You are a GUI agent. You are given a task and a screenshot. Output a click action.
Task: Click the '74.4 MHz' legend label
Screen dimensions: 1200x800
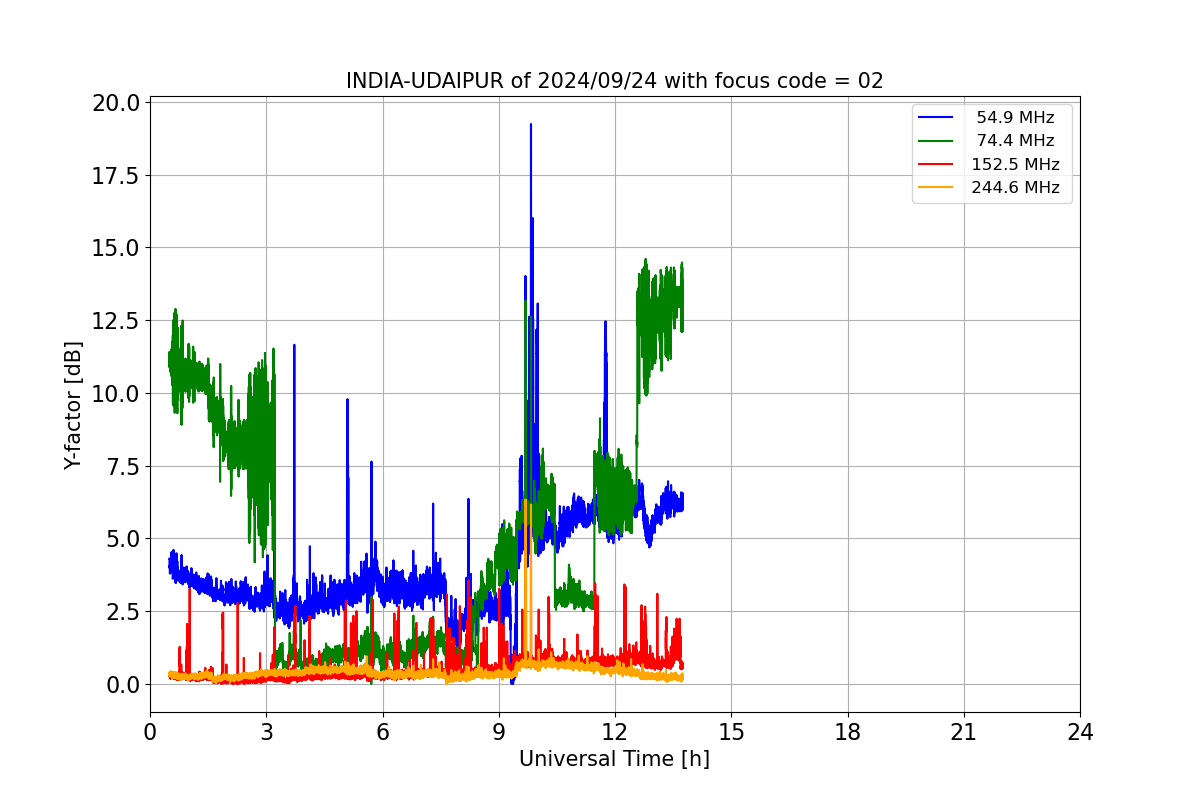point(1015,141)
